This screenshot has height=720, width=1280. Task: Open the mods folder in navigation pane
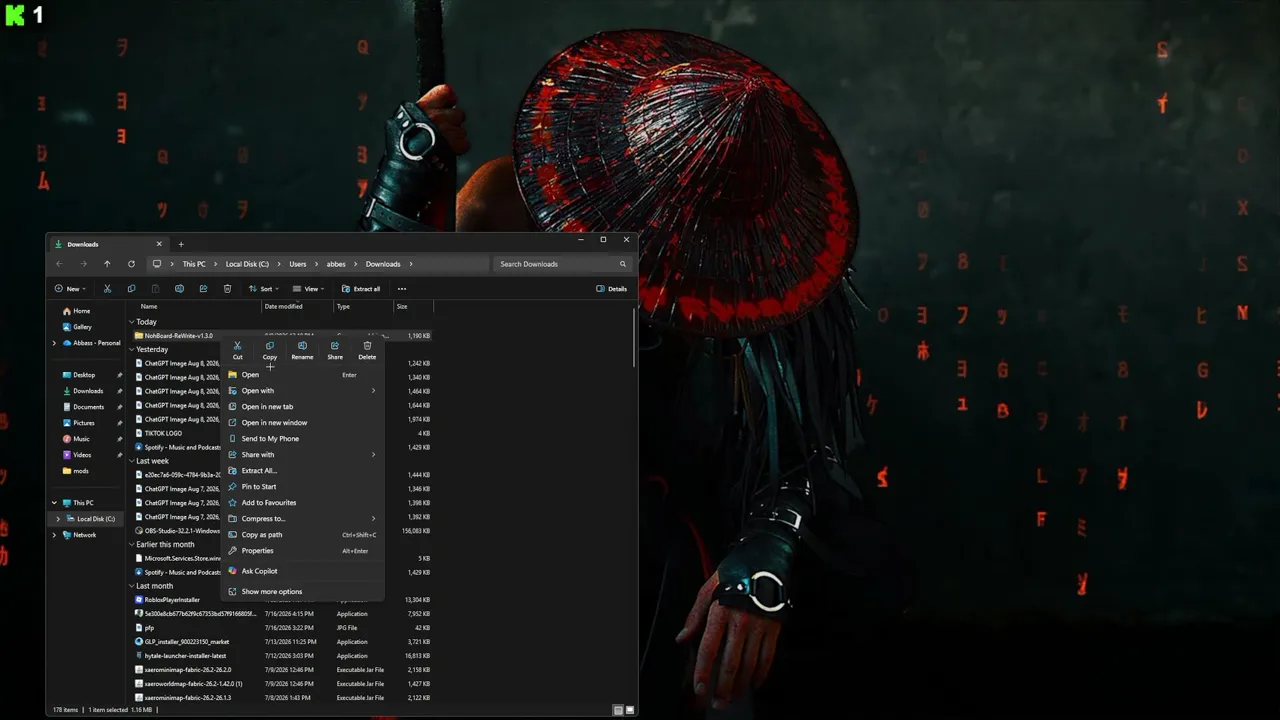point(81,471)
